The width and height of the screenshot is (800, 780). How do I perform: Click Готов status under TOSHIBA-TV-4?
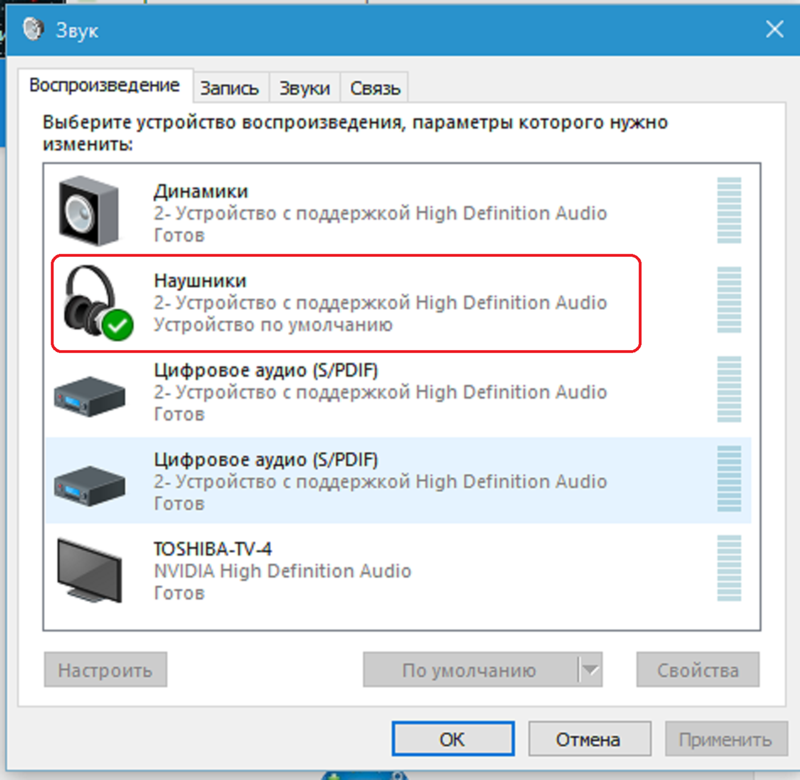[179, 593]
